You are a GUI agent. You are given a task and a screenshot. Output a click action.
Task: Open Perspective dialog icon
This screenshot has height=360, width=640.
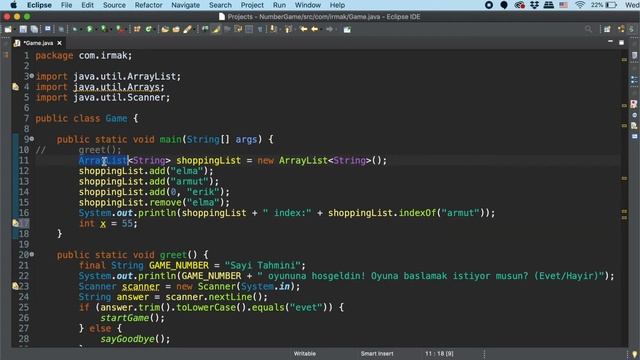(607, 29)
